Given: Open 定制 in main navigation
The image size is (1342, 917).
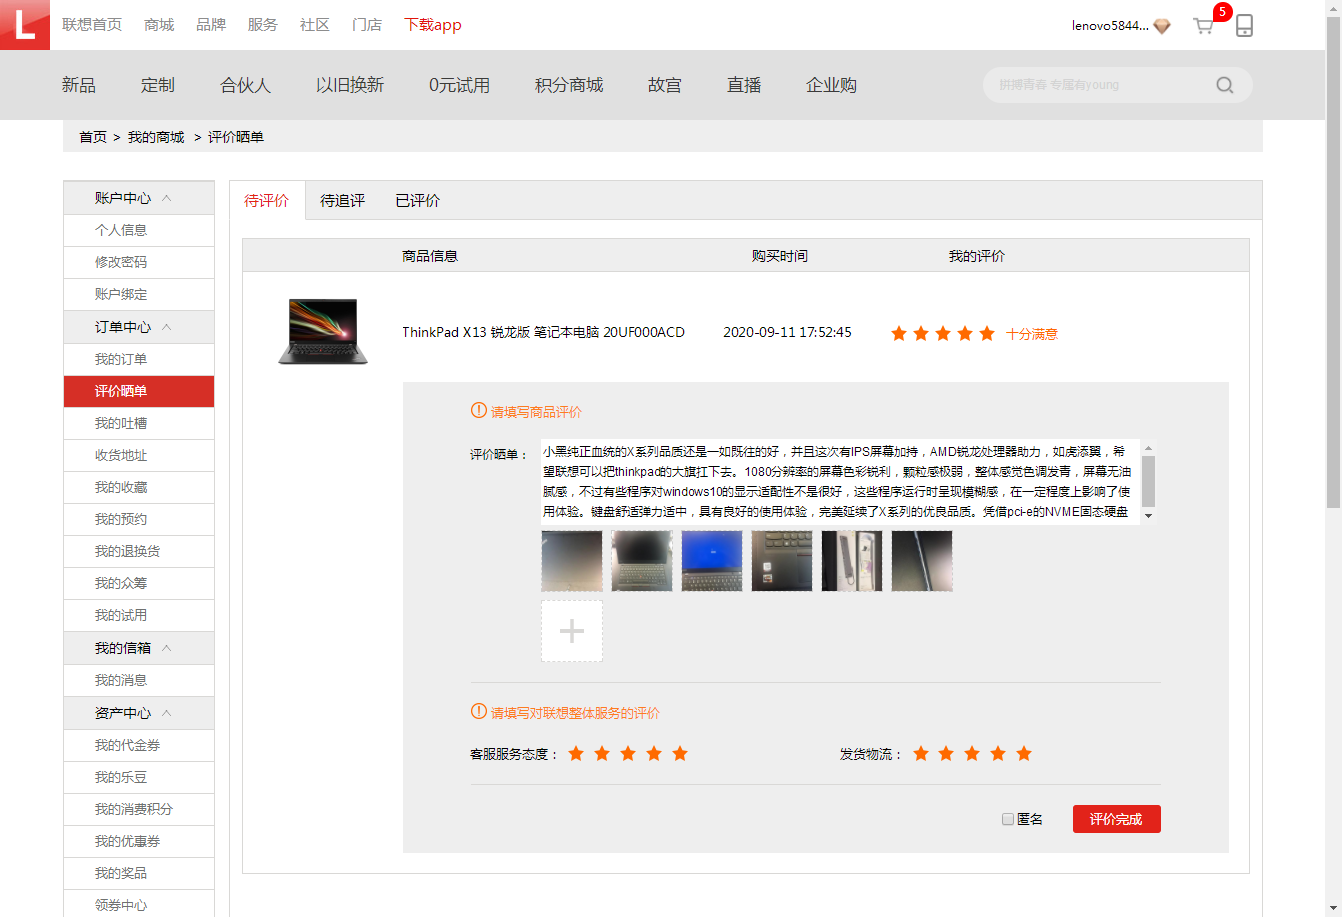Looking at the screenshot, I should [158, 85].
